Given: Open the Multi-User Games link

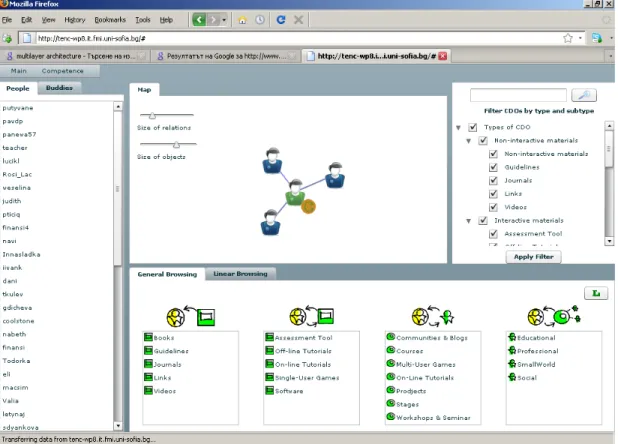Looking at the screenshot, I should 426,364.
